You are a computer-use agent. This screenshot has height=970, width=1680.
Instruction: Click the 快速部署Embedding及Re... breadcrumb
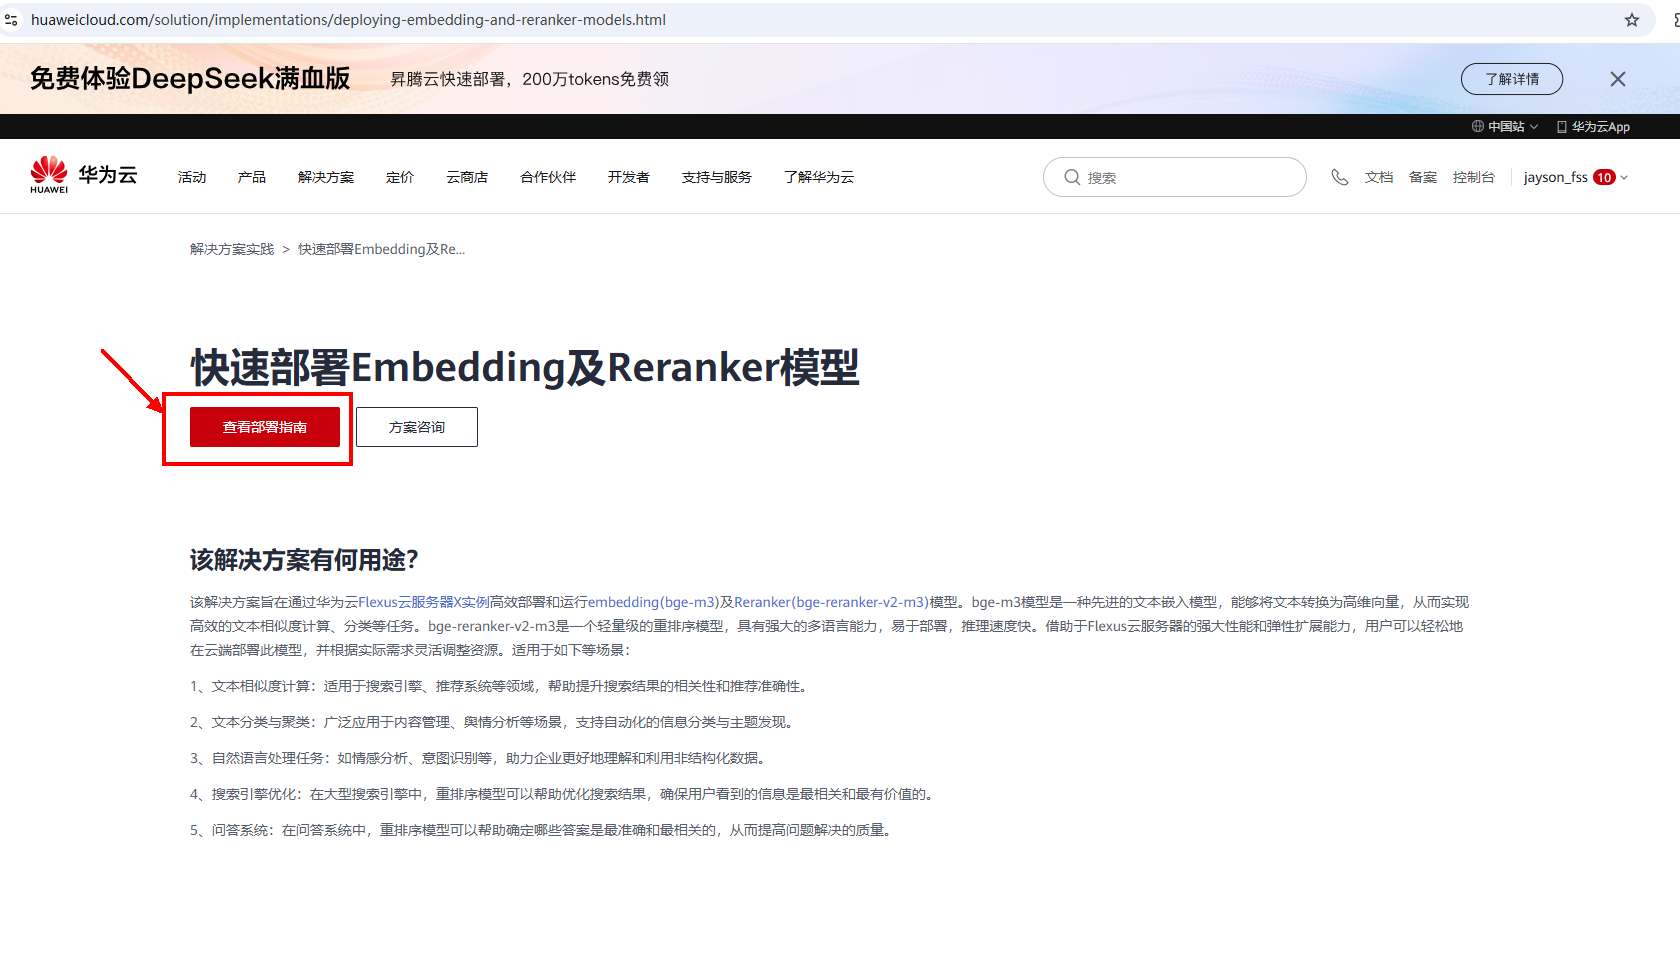click(x=381, y=249)
